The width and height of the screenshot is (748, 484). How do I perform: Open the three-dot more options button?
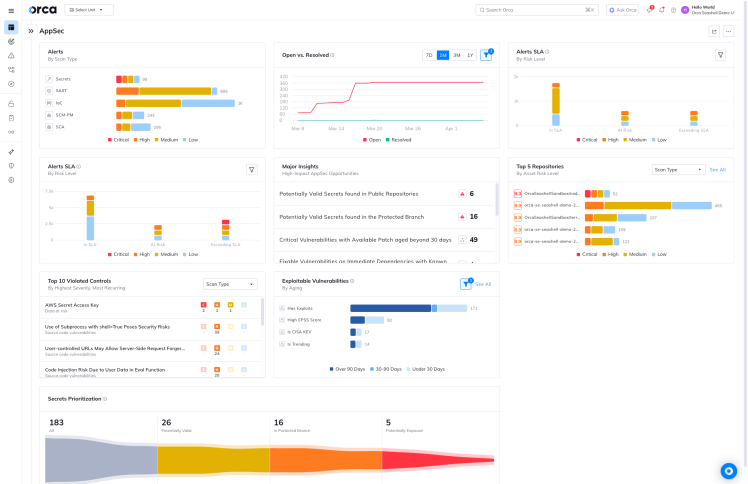pyautogui.click(x=728, y=31)
